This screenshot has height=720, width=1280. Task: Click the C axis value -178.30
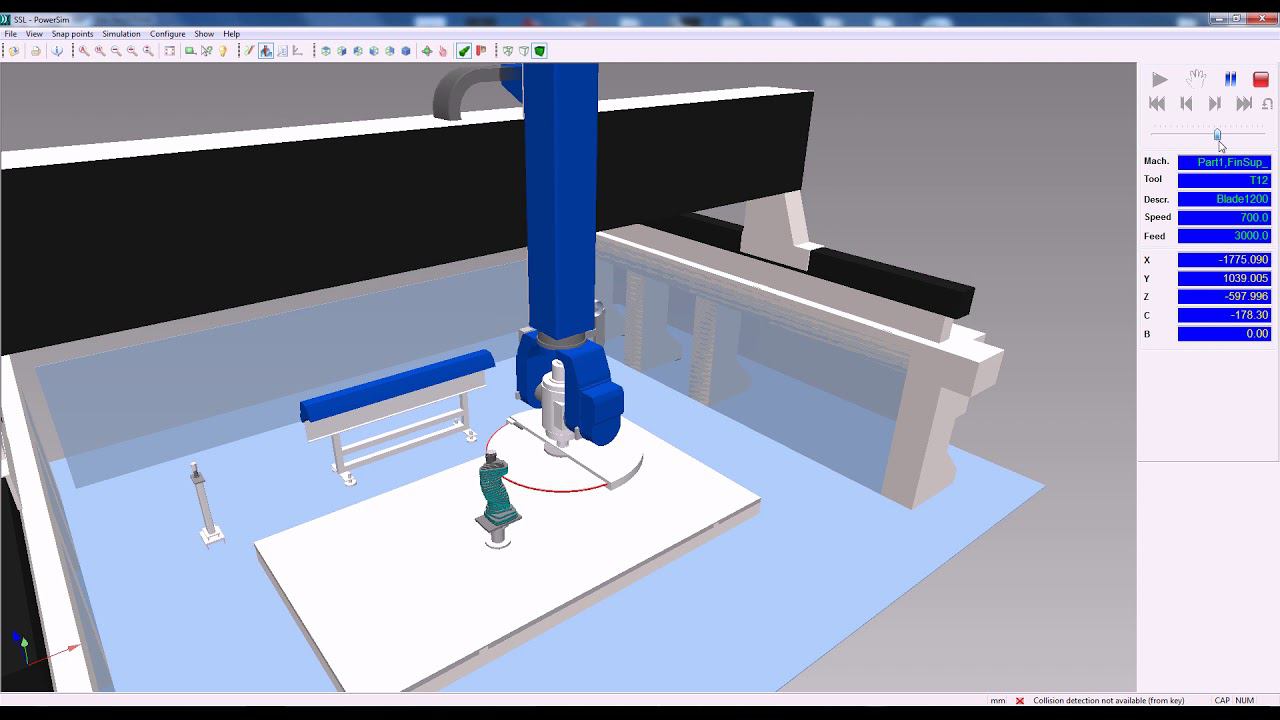(1224, 315)
